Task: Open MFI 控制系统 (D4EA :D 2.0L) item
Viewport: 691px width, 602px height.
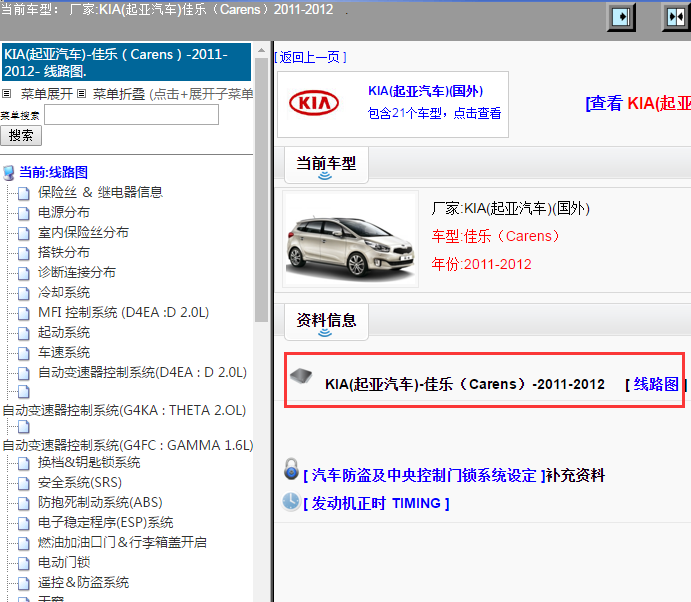Action: [x=123, y=313]
